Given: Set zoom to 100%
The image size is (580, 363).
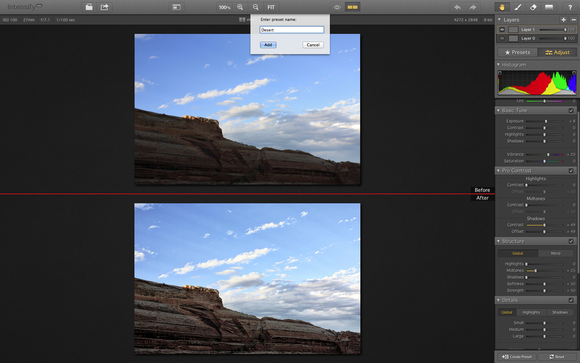Looking at the screenshot, I should (x=224, y=7).
